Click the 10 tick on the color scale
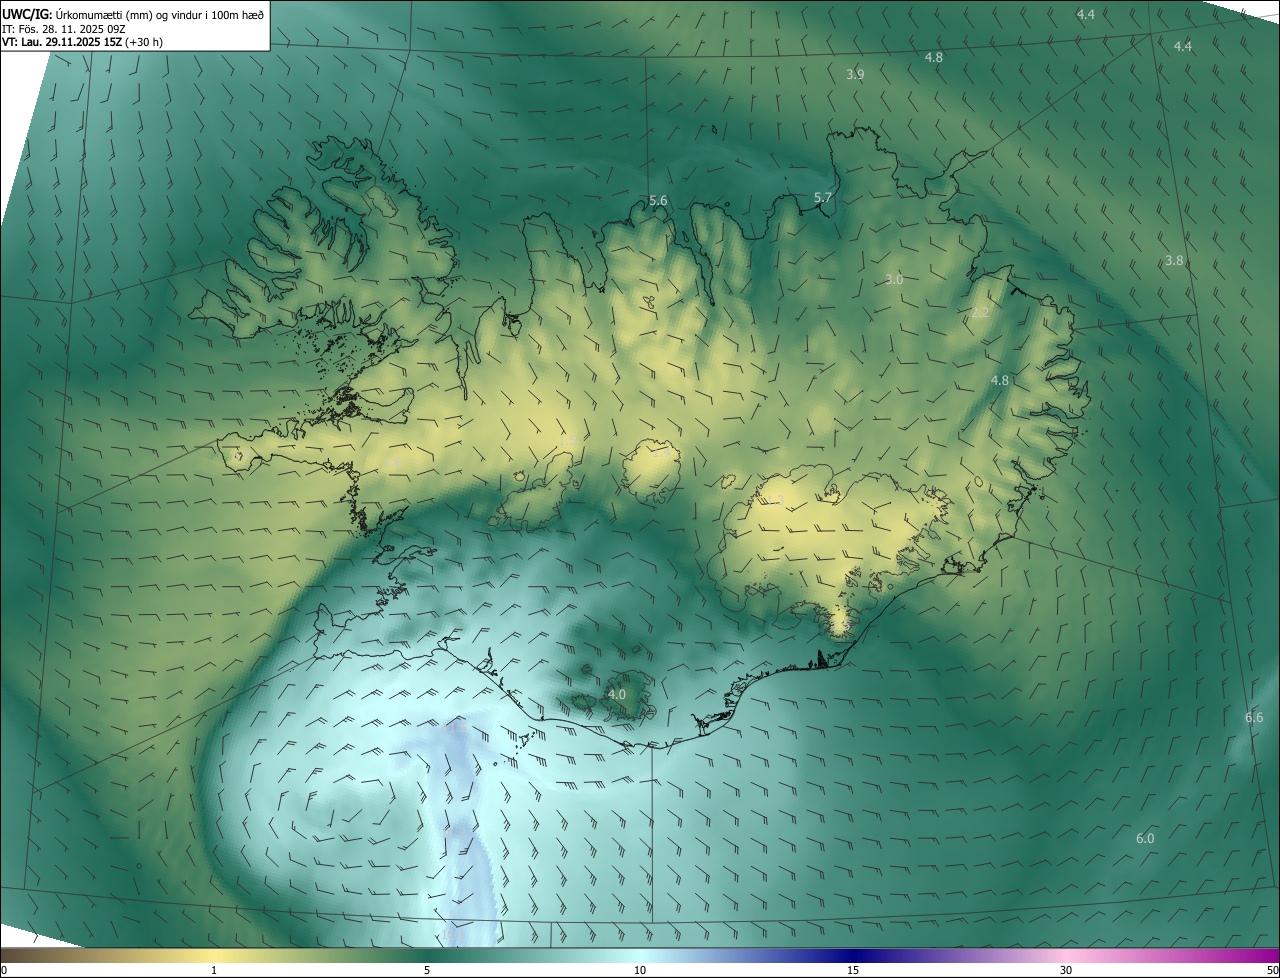This screenshot has width=1280, height=978. click(x=640, y=971)
